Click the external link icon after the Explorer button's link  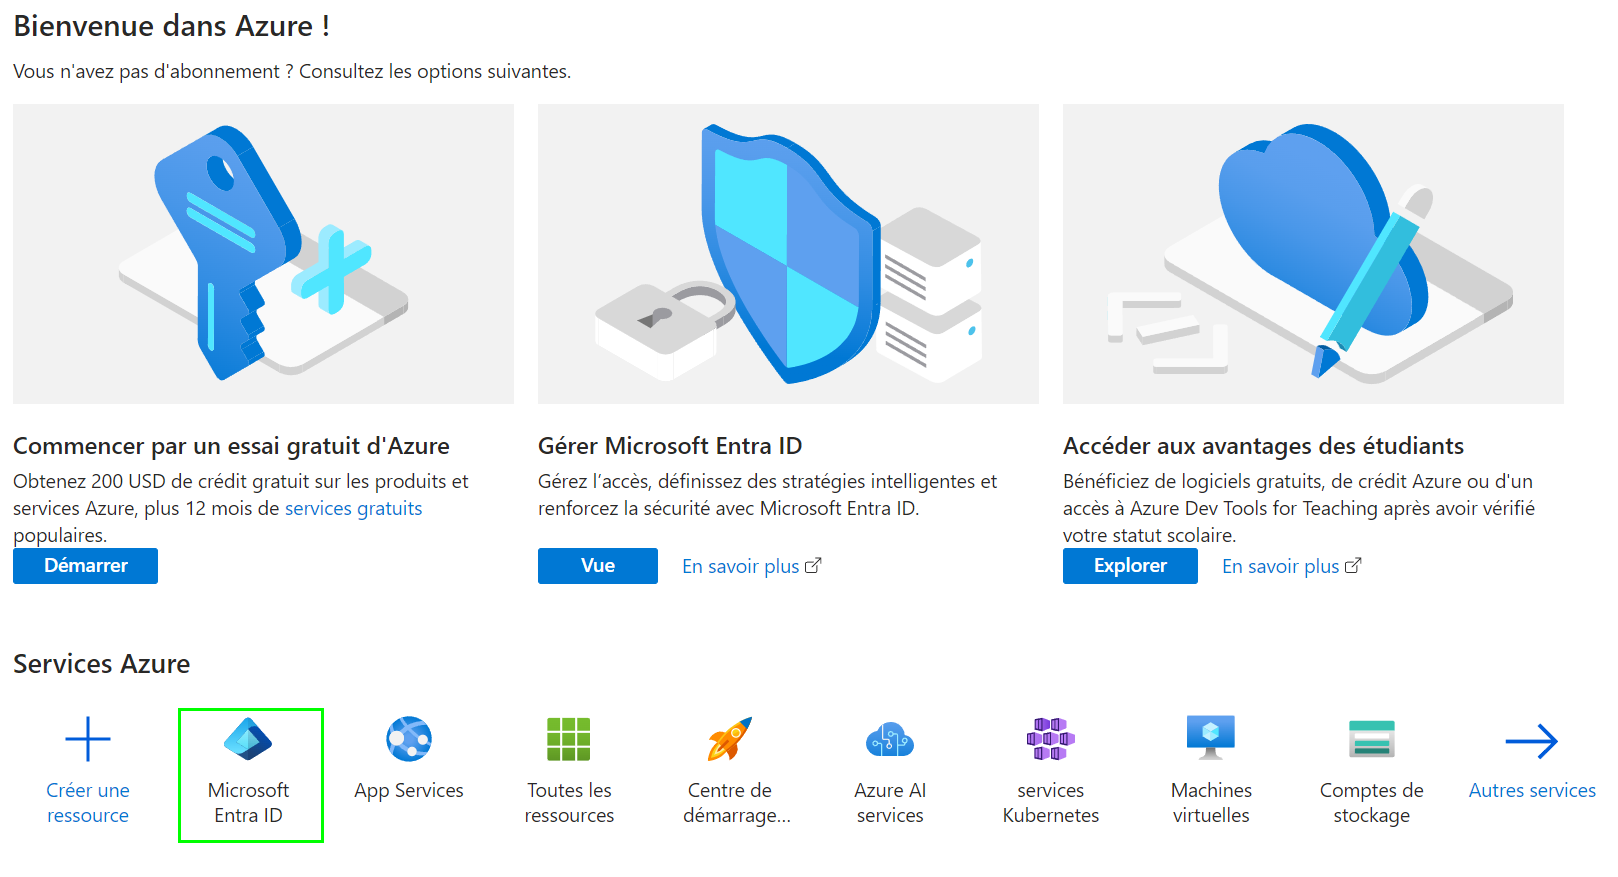pos(1353,565)
